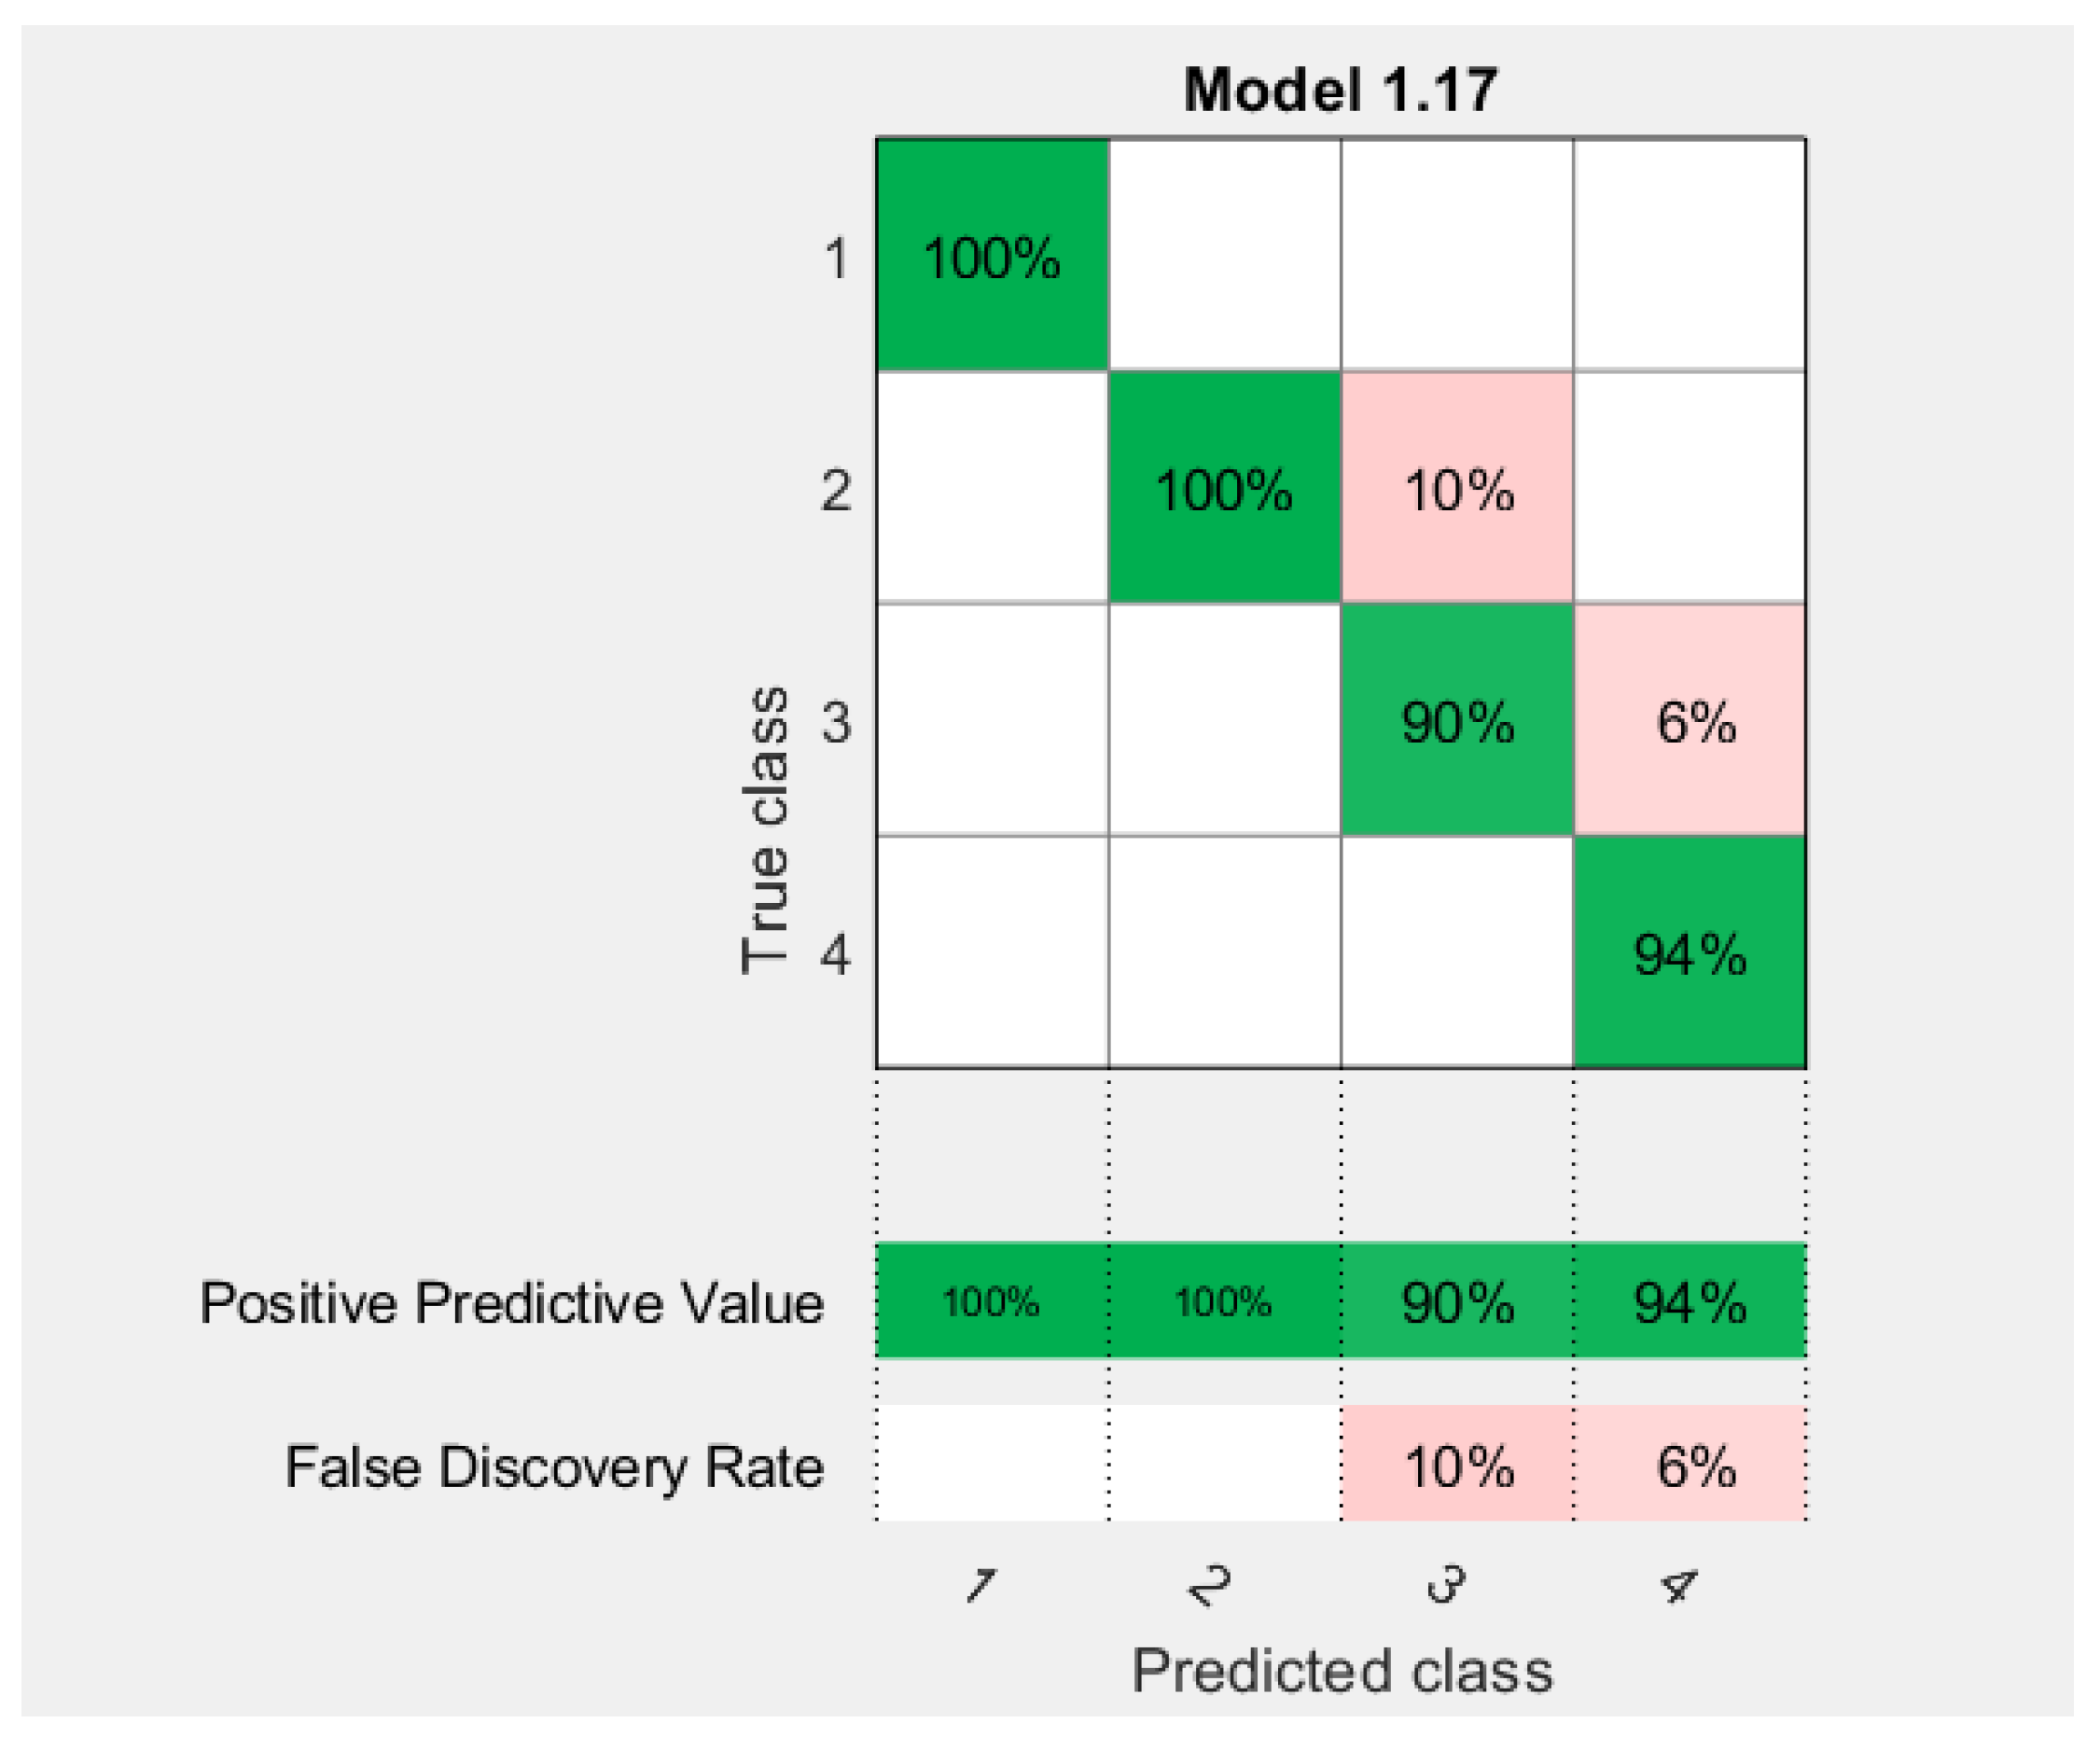Select the 100% cell for true class 2
2100x1737 pixels.
click(x=1224, y=488)
